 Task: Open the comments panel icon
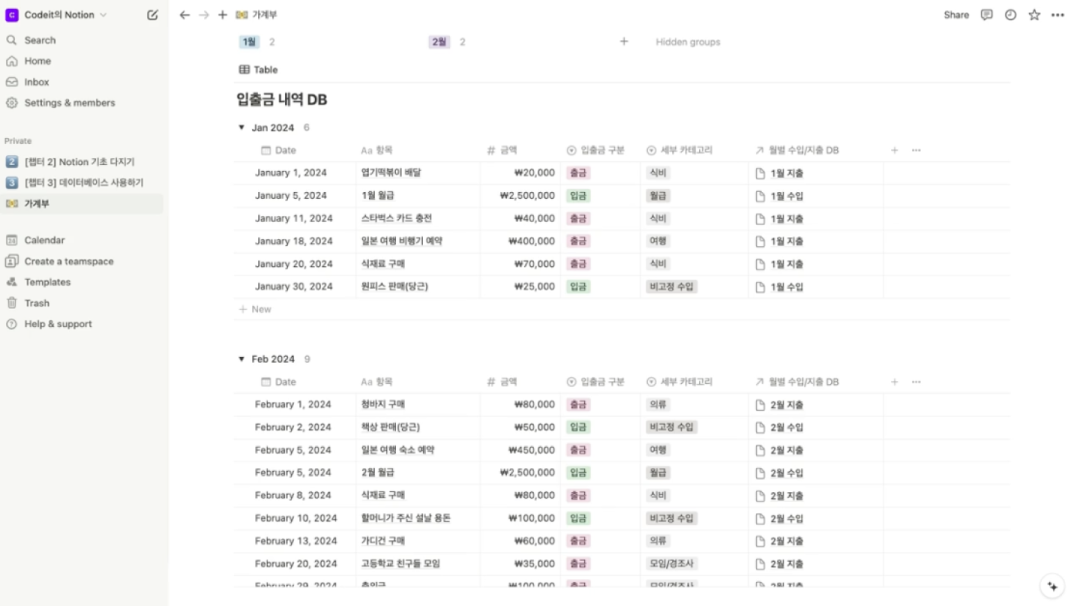click(987, 15)
